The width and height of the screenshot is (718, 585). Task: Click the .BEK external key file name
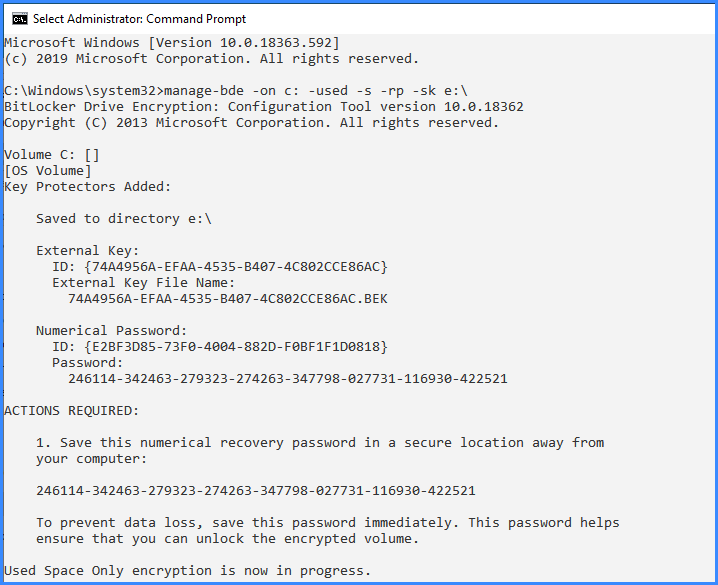228,299
